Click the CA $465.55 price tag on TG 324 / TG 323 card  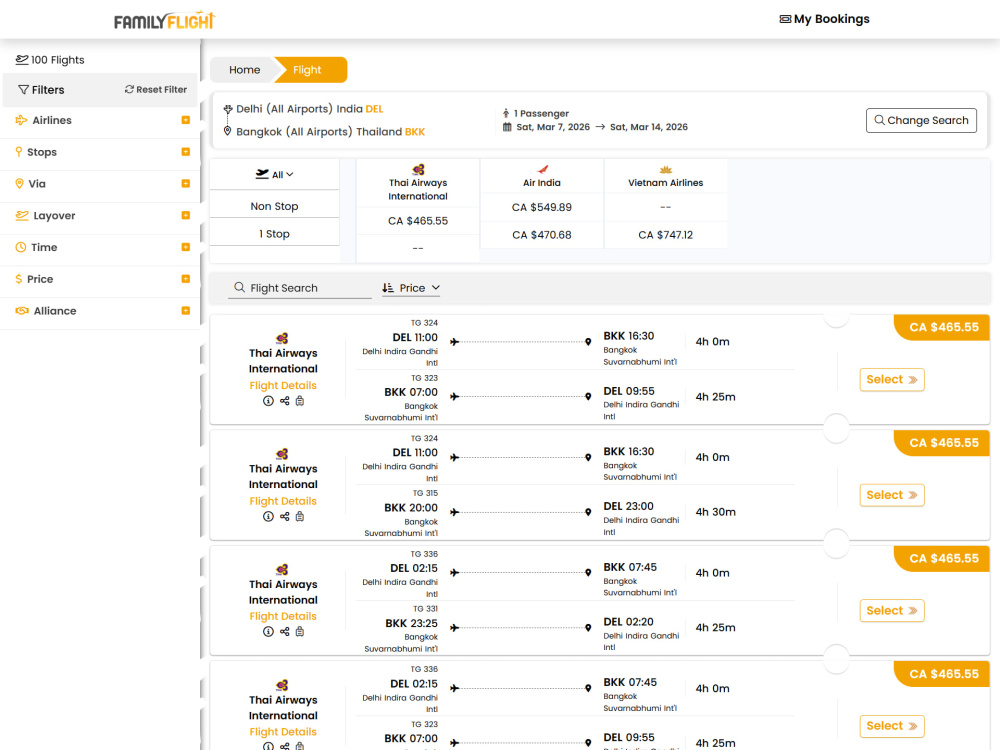941,328
